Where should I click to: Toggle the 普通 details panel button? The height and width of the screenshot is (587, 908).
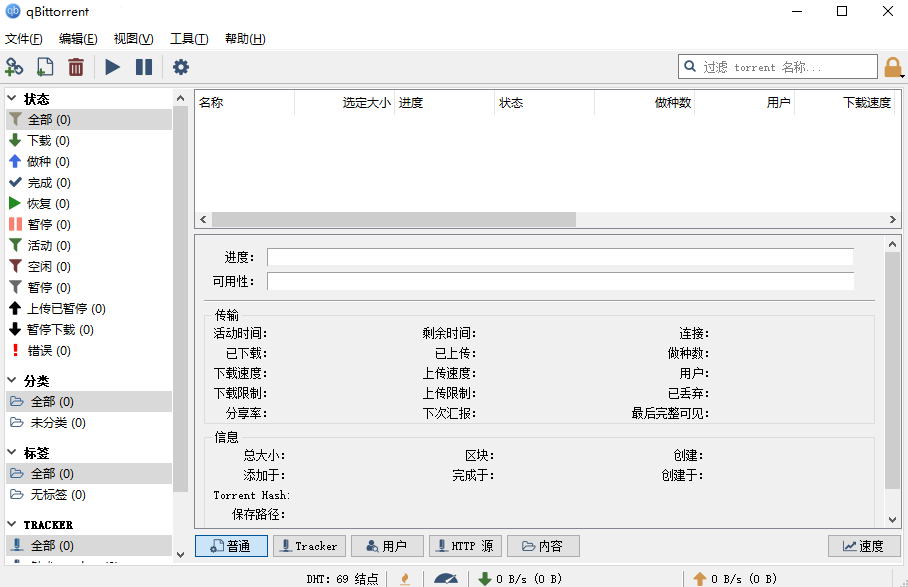point(231,546)
